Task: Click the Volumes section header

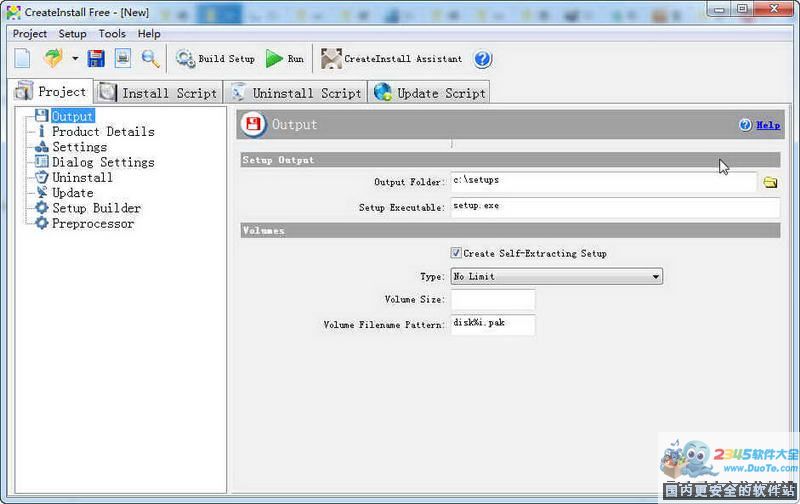Action: pos(510,230)
